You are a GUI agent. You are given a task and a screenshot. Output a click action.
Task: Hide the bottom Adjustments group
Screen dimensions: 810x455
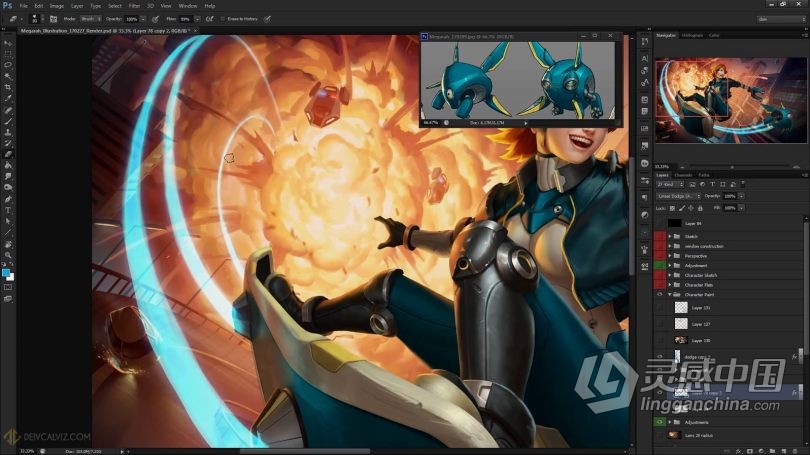click(x=660, y=422)
